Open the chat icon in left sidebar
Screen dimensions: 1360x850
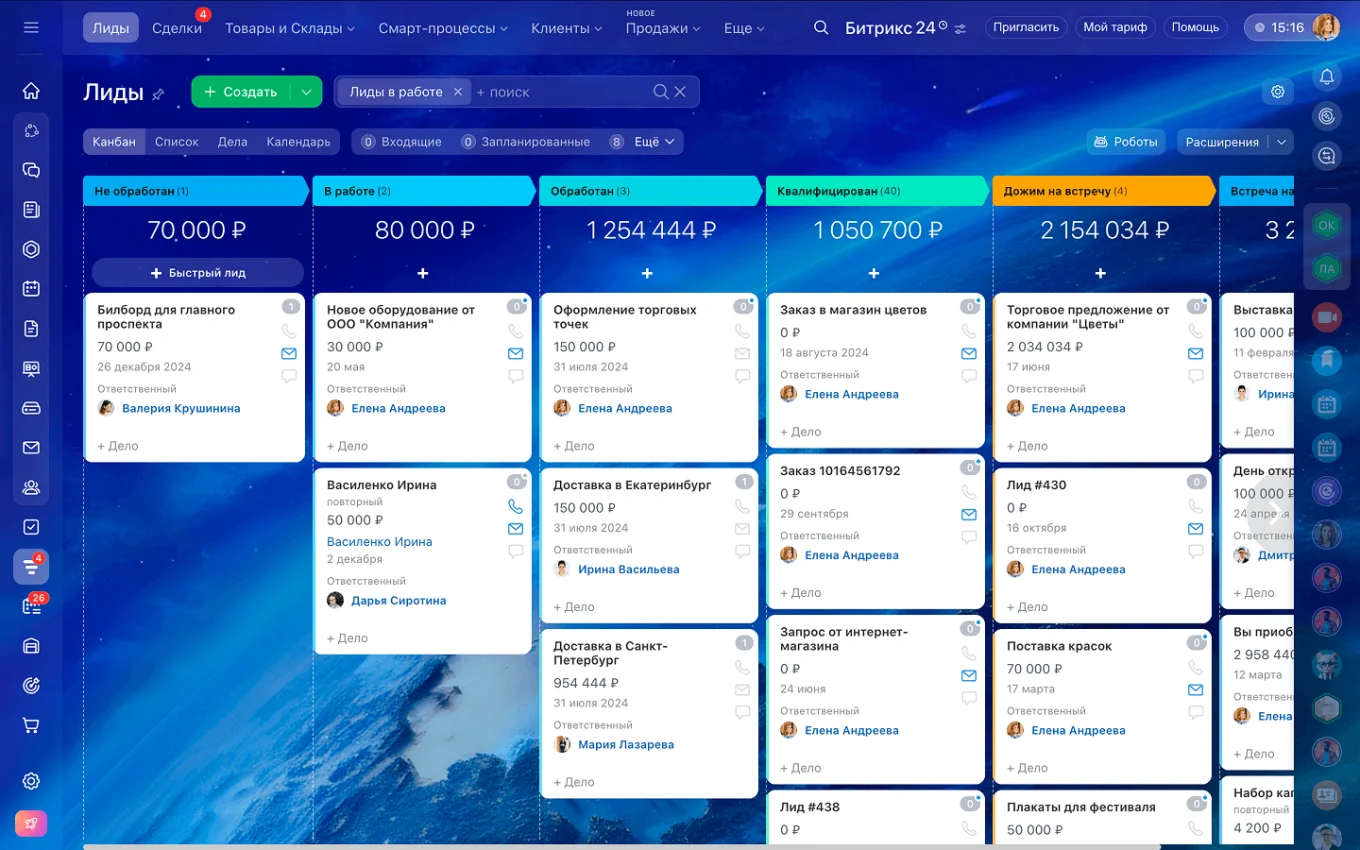click(x=30, y=170)
